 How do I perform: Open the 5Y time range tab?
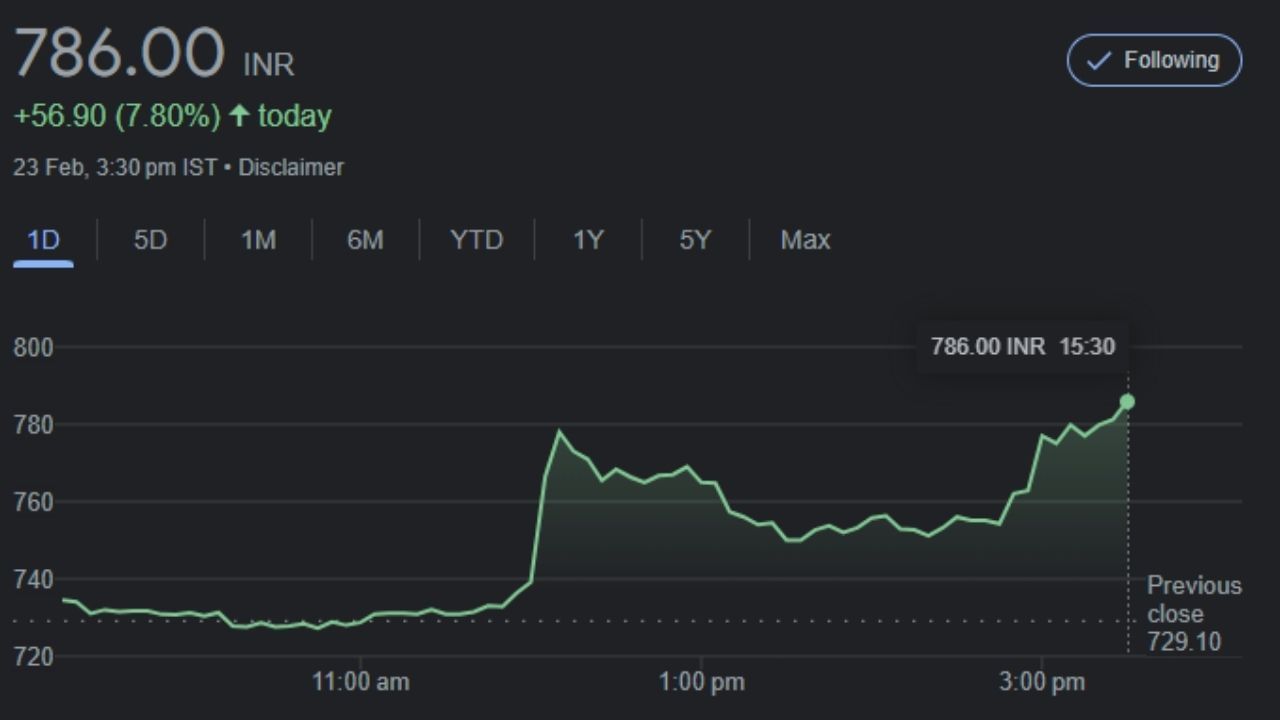coord(695,240)
